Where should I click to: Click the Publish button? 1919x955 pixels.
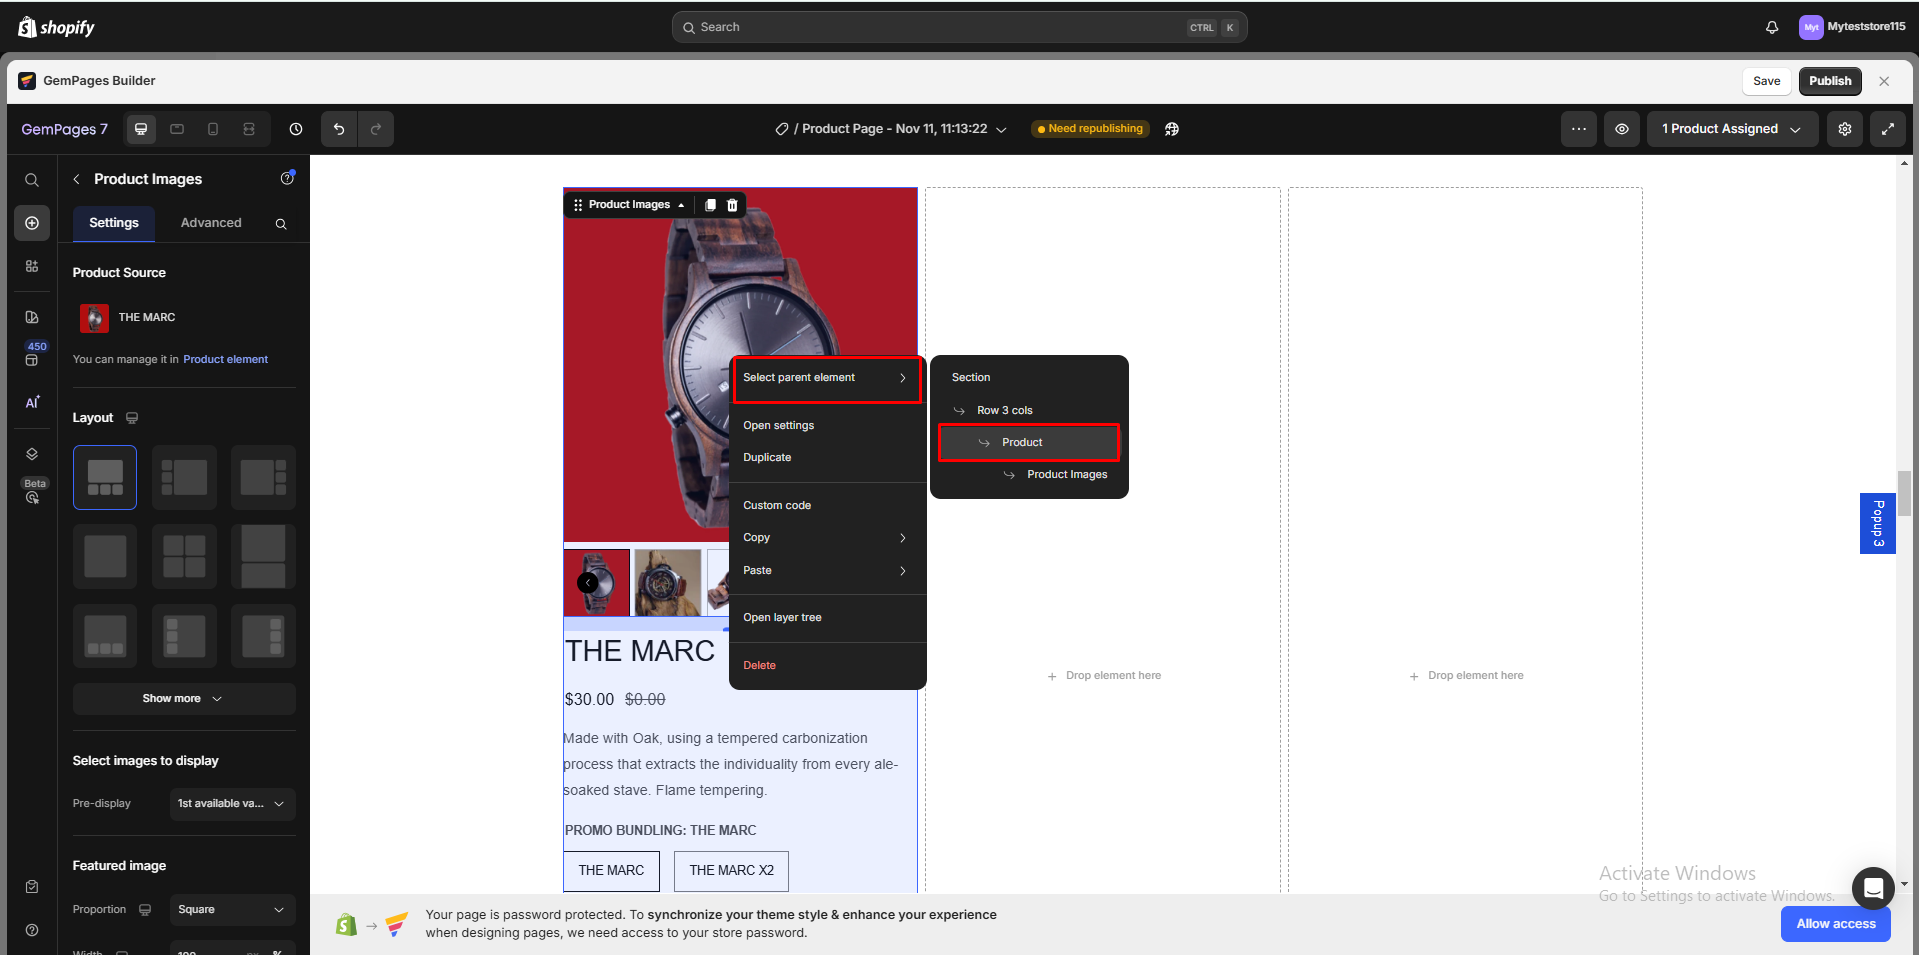[x=1829, y=81]
